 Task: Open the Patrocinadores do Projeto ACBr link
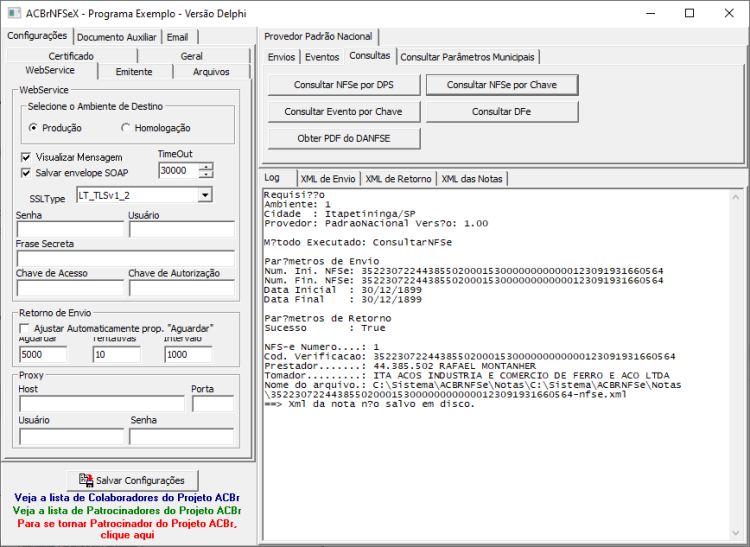(x=127, y=511)
